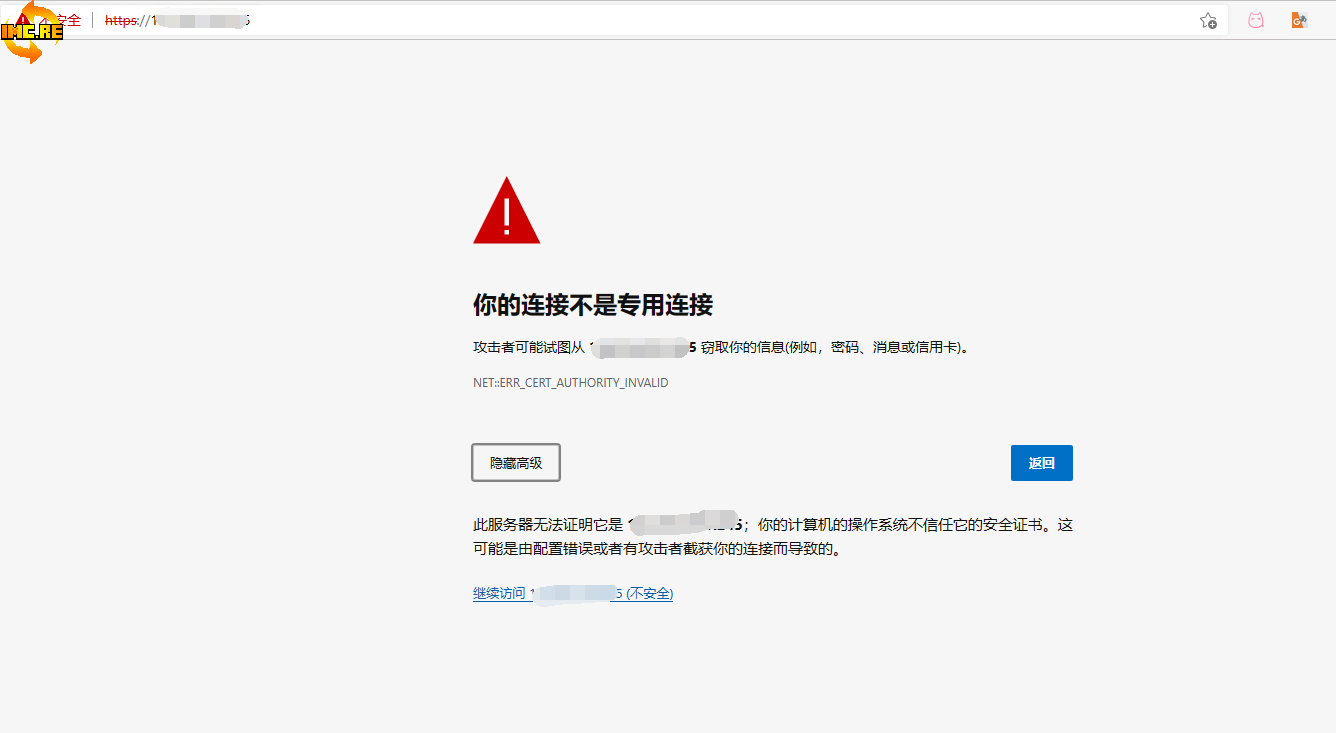This screenshot has width=1336, height=733.
Task: Click the struck-through https text in the URL
Action: click(x=121, y=20)
